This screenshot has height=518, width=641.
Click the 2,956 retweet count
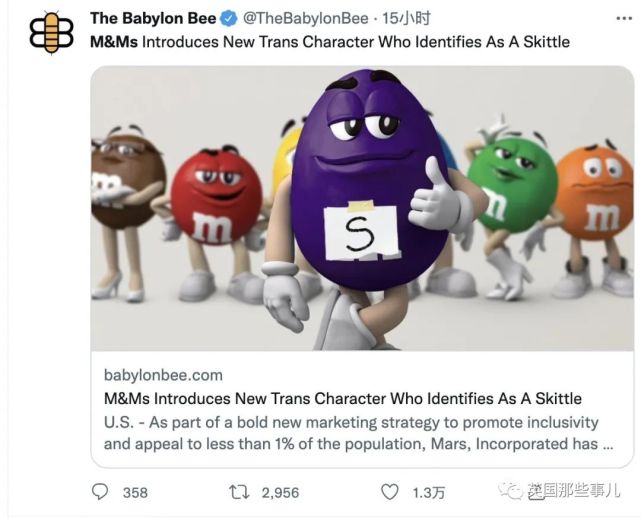point(279,492)
